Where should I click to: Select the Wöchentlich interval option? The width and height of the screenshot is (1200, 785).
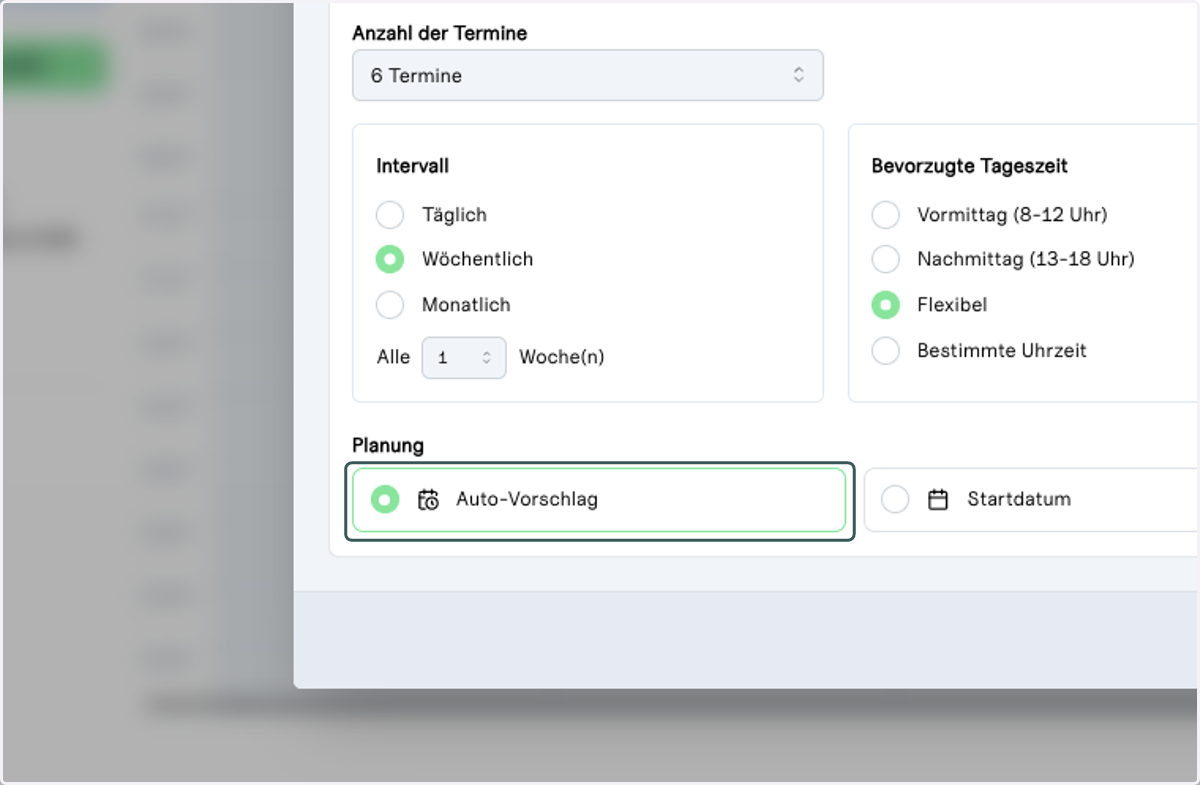(389, 259)
